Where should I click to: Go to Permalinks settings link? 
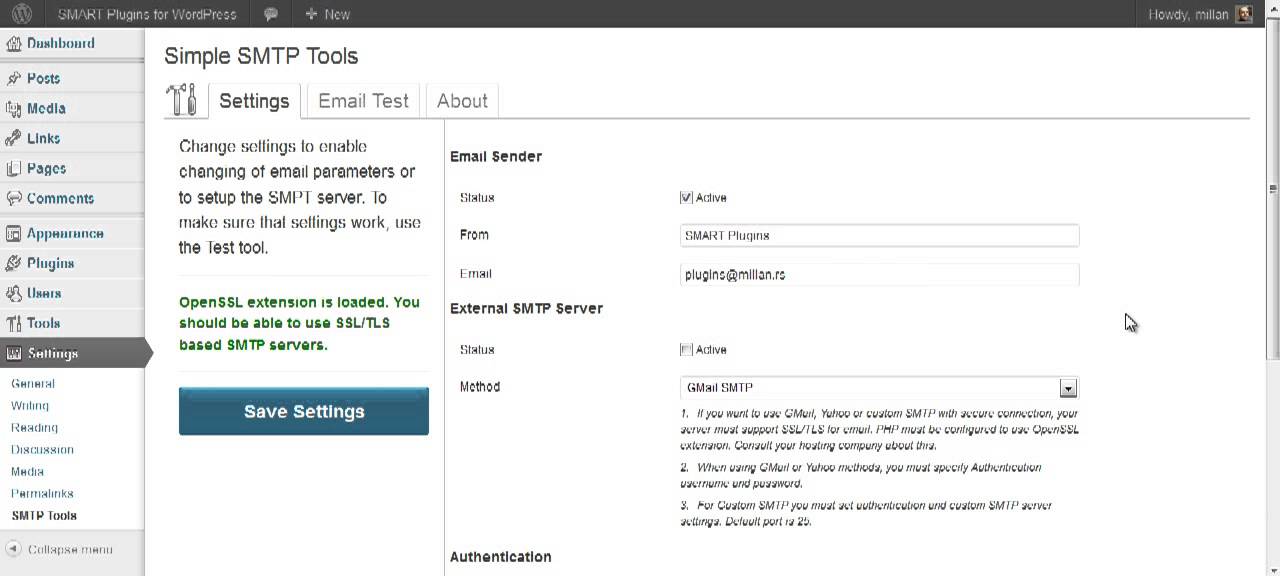tap(42, 493)
